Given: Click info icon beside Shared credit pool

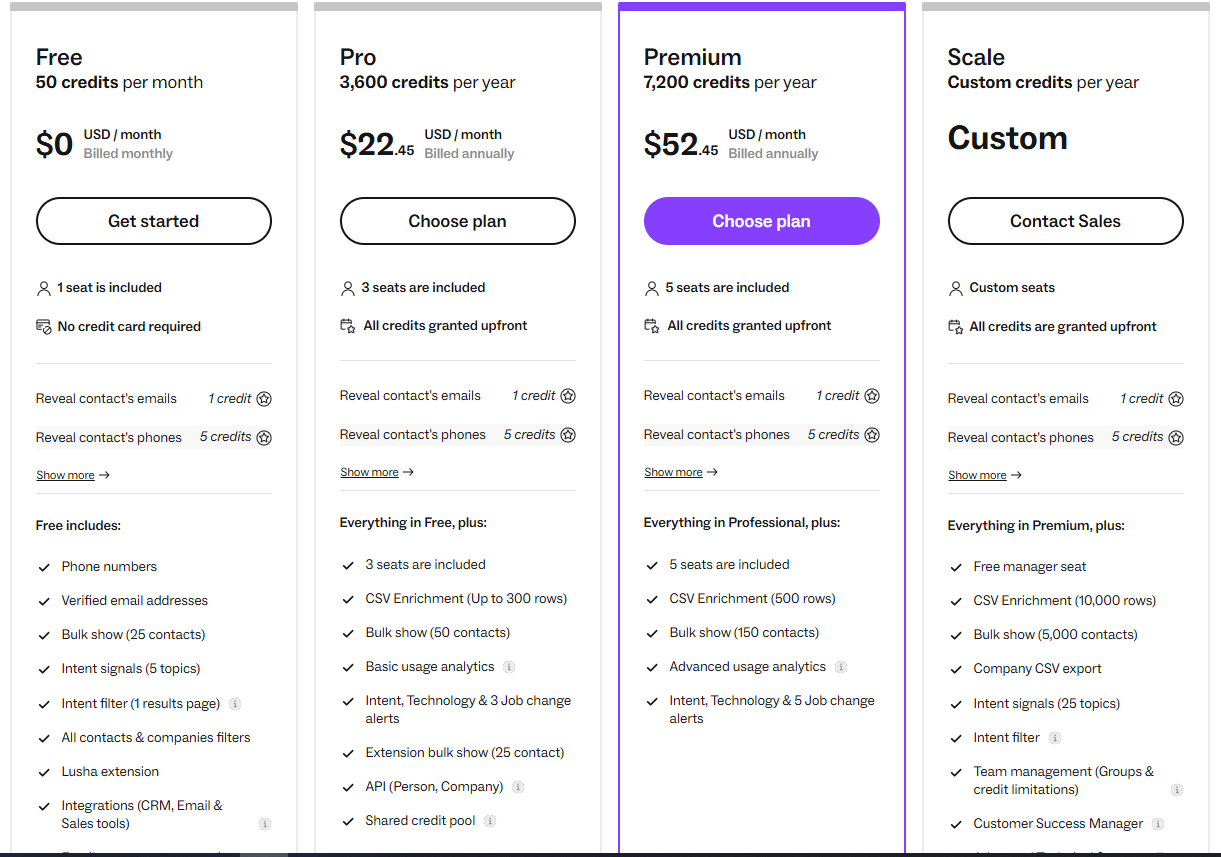Looking at the screenshot, I should (x=490, y=821).
